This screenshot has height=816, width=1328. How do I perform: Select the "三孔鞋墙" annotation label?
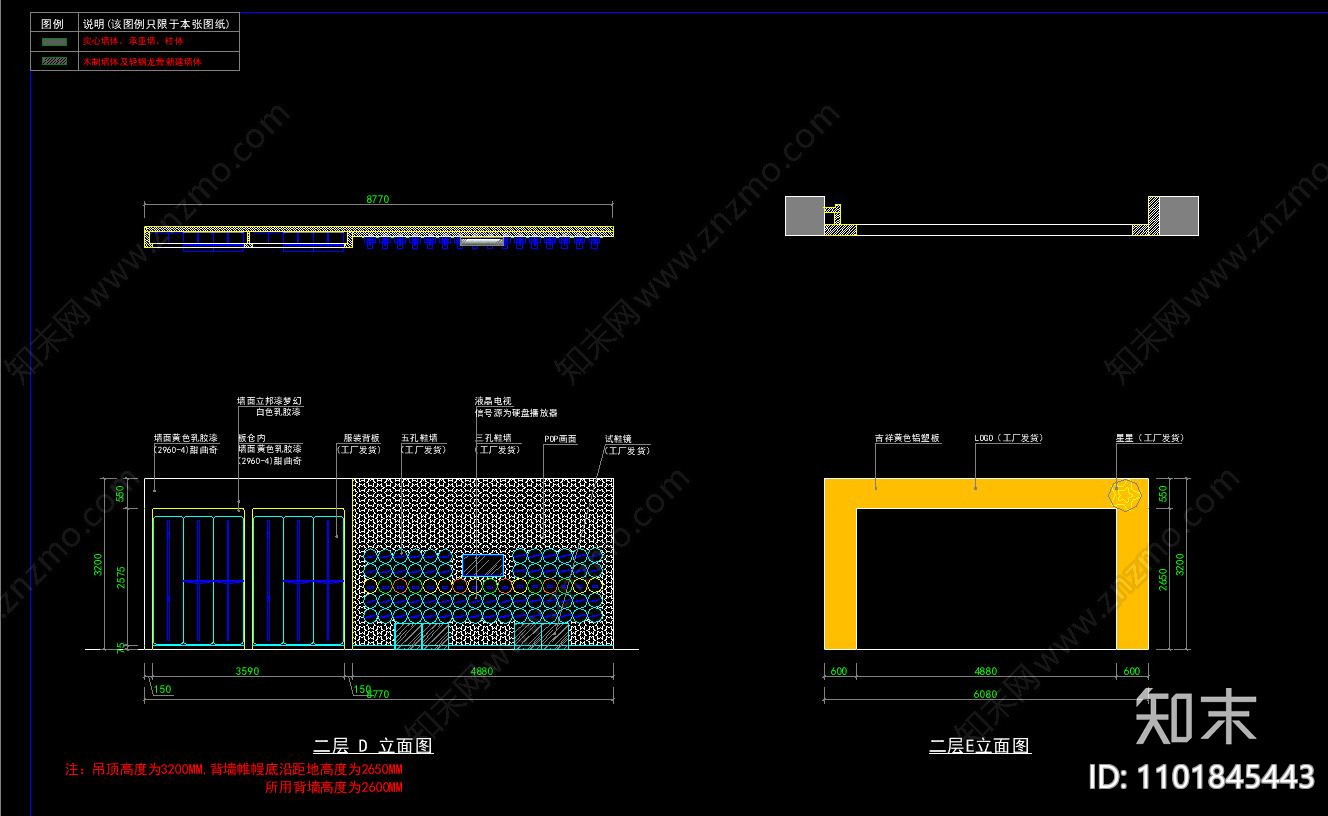pos(493,438)
